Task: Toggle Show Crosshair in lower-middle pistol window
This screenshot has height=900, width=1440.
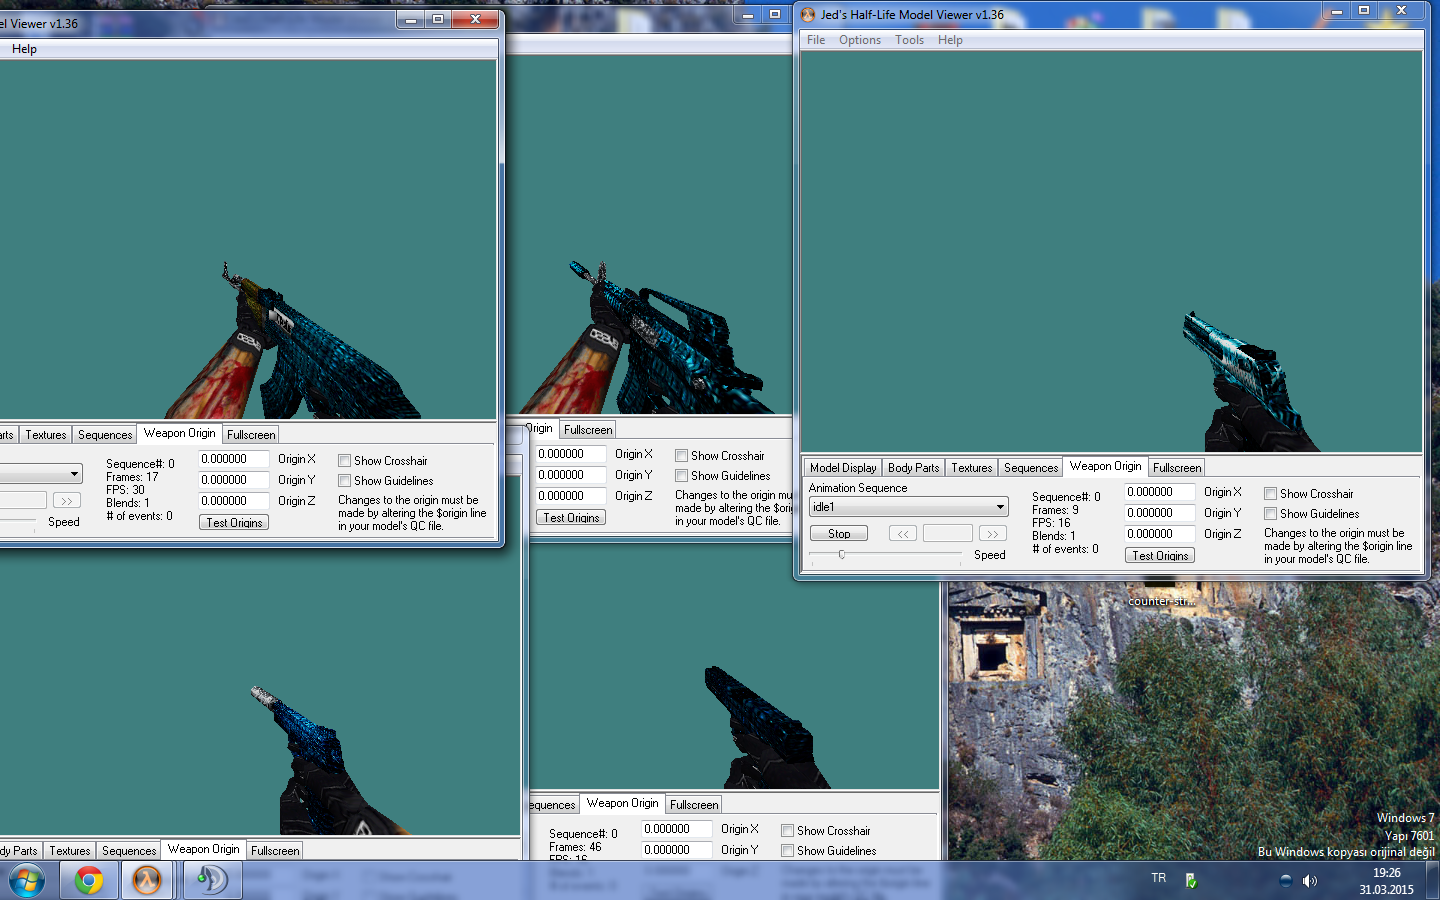Action: tap(787, 831)
